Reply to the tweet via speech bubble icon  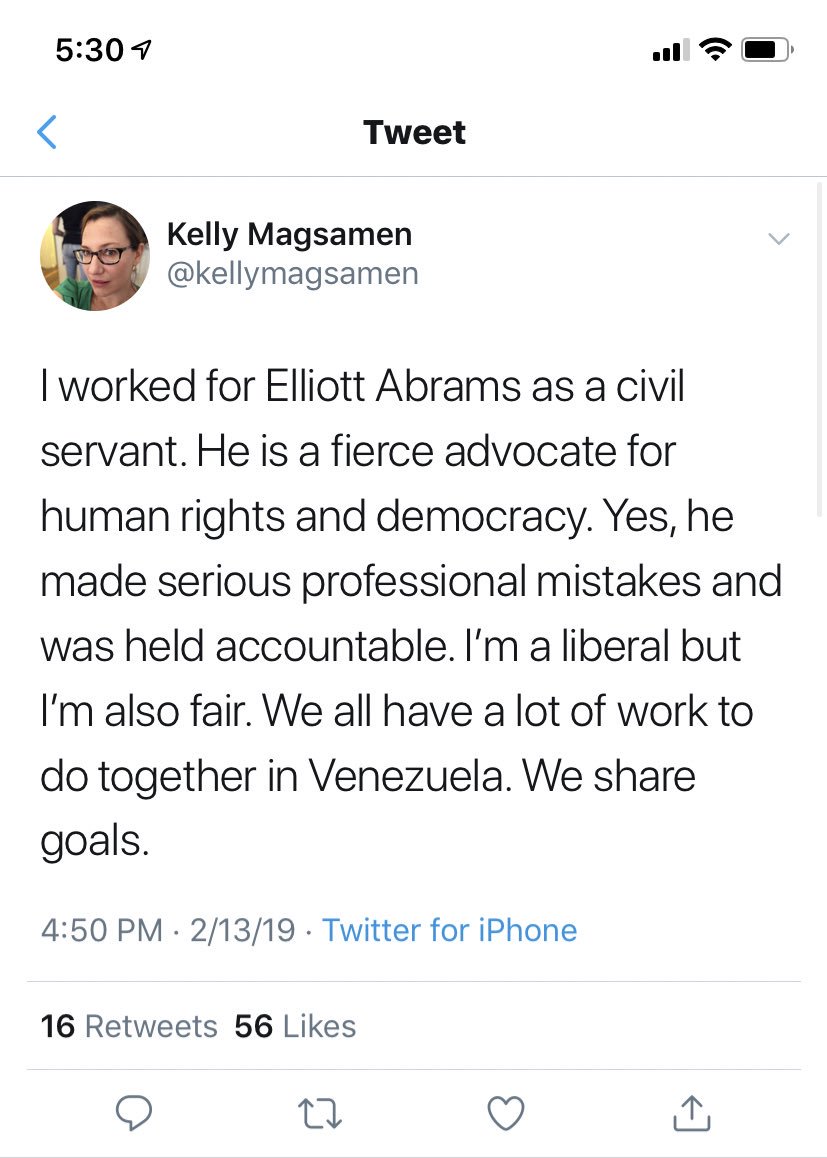coord(134,1112)
